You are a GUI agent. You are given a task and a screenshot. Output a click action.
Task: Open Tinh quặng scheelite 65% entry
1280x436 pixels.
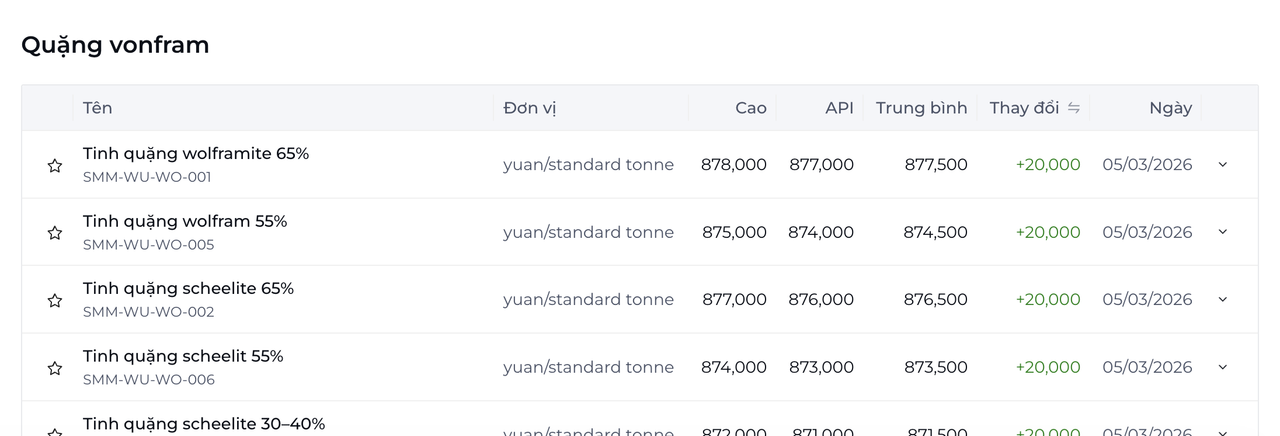coord(188,288)
